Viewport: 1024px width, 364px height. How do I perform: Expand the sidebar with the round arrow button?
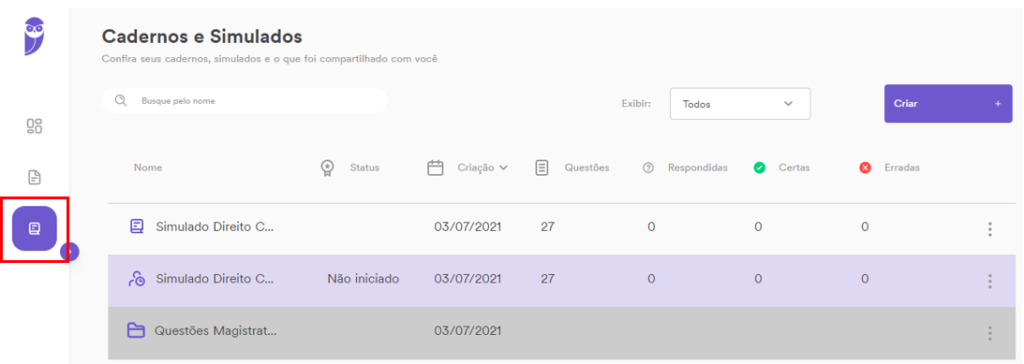pyautogui.click(x=70, y=252)
